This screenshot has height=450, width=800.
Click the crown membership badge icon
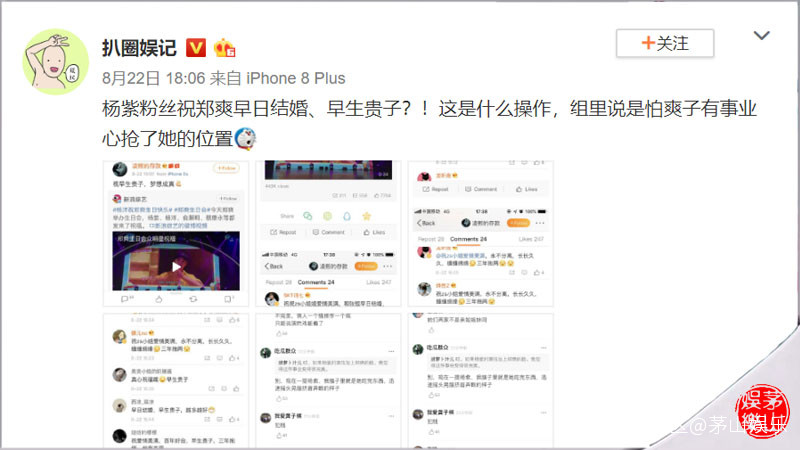(224, 48)
